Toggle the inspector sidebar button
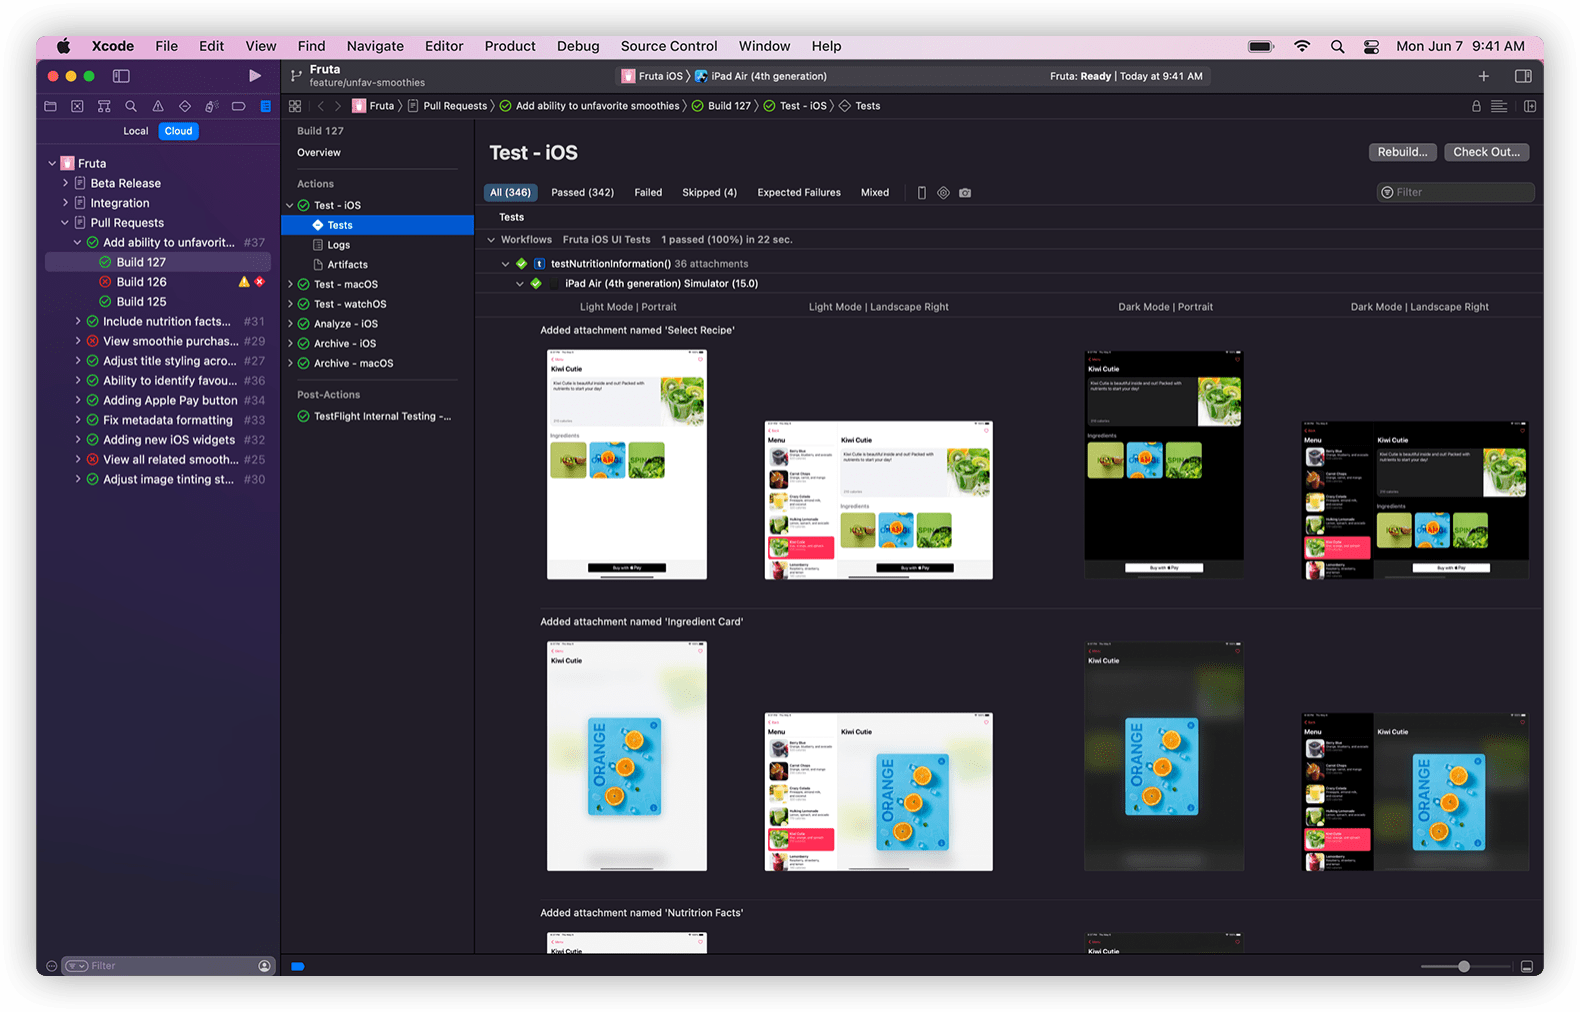This screenshot has height=1012, width=1580. click(x=1523, y=76)
